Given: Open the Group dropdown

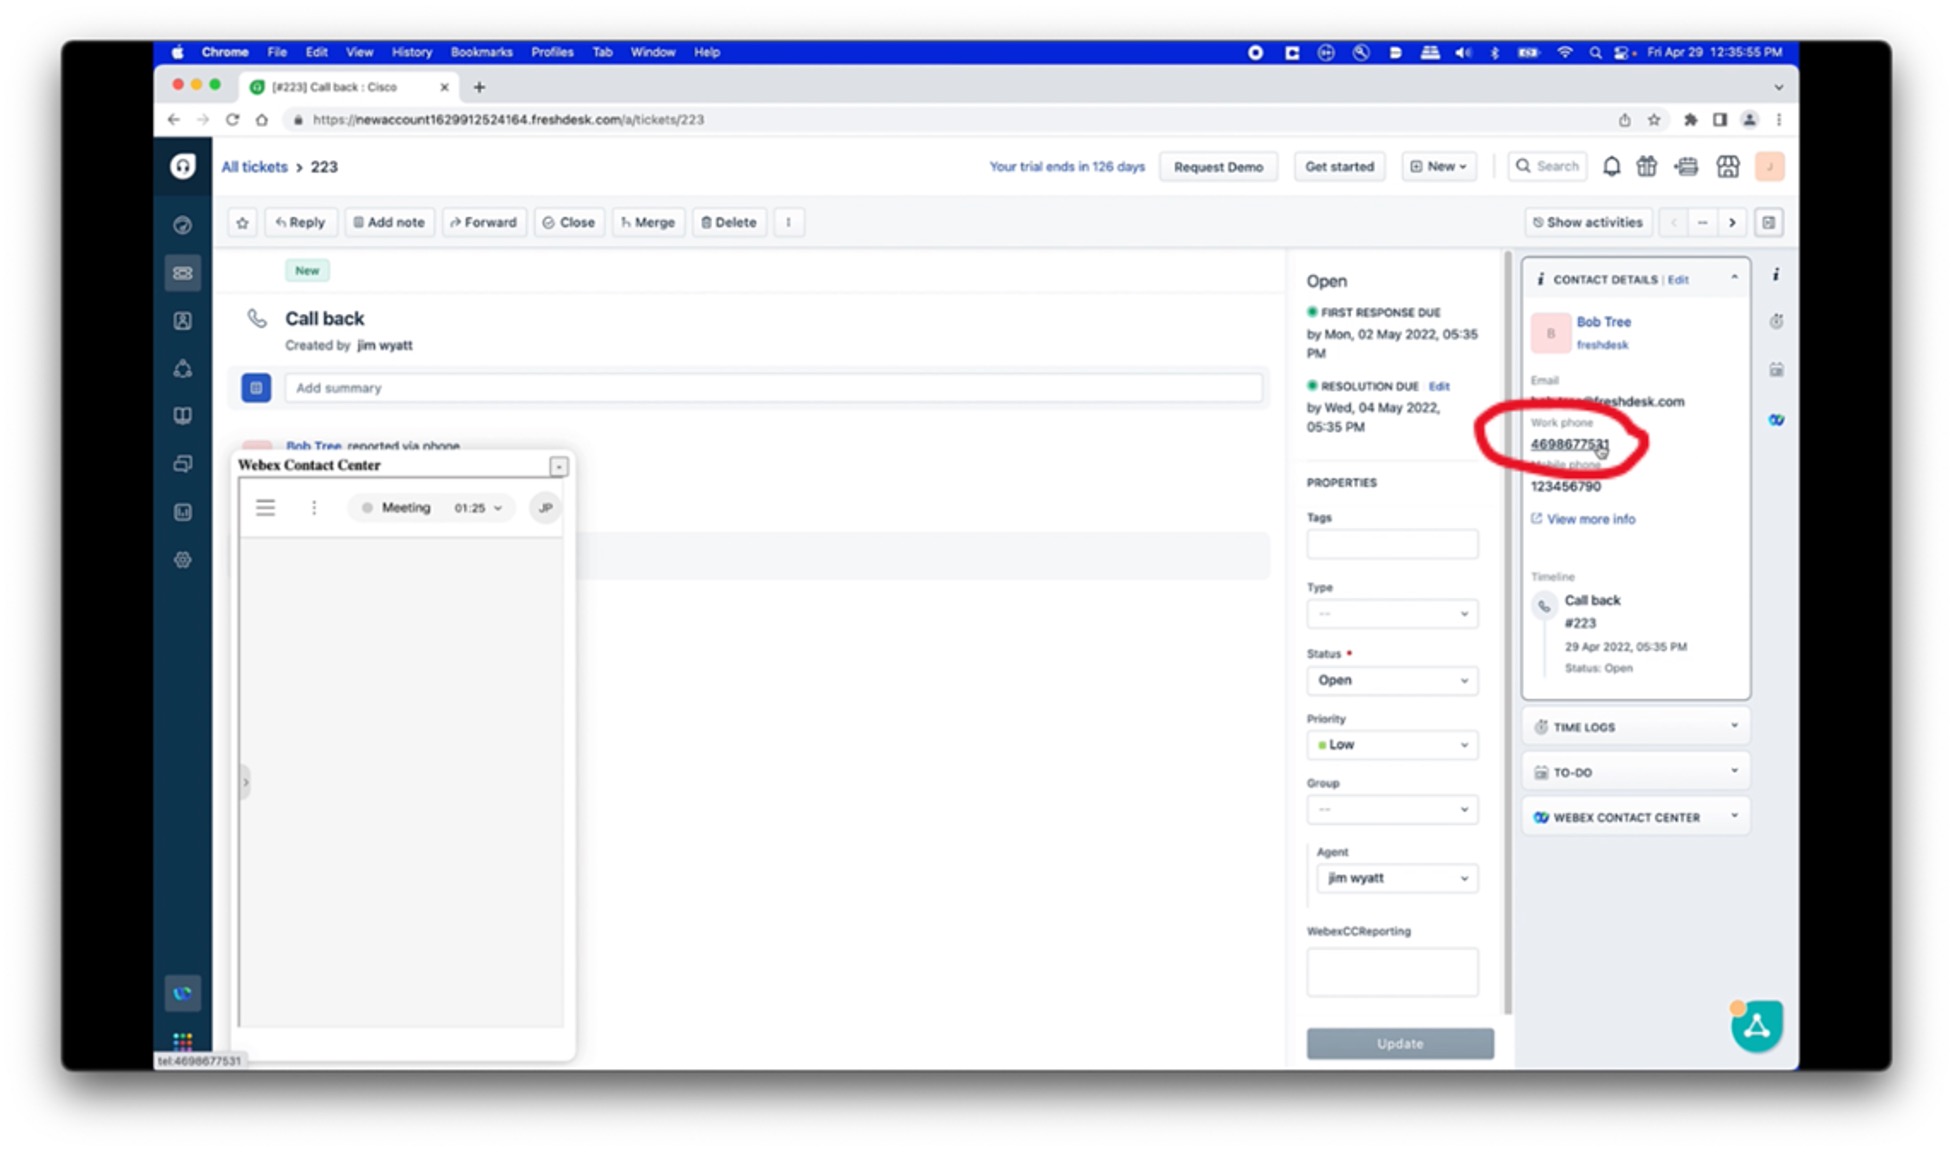Looking at the screenshot, I should pos(1392,809).
